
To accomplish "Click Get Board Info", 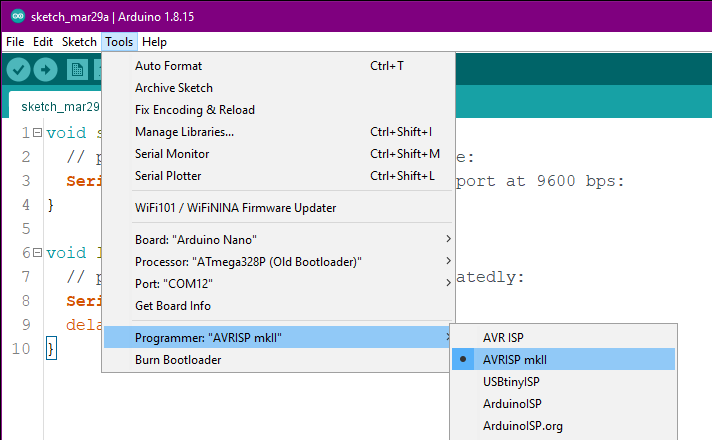I will coord(172,305).
